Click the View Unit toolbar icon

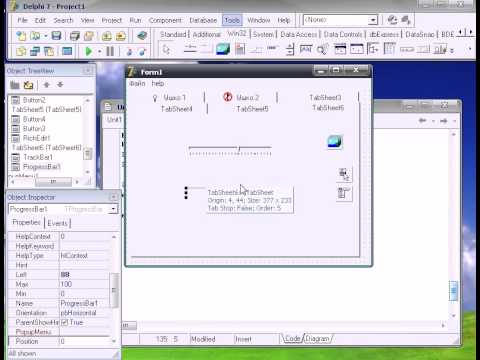[21, 51]
